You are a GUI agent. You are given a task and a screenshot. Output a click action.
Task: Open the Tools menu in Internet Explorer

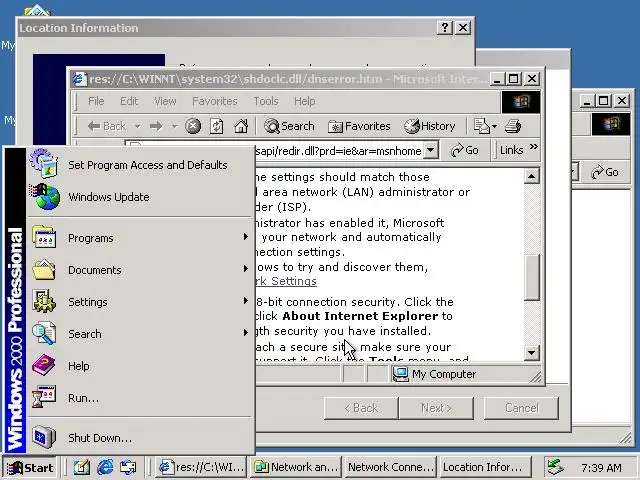[266, 101]
